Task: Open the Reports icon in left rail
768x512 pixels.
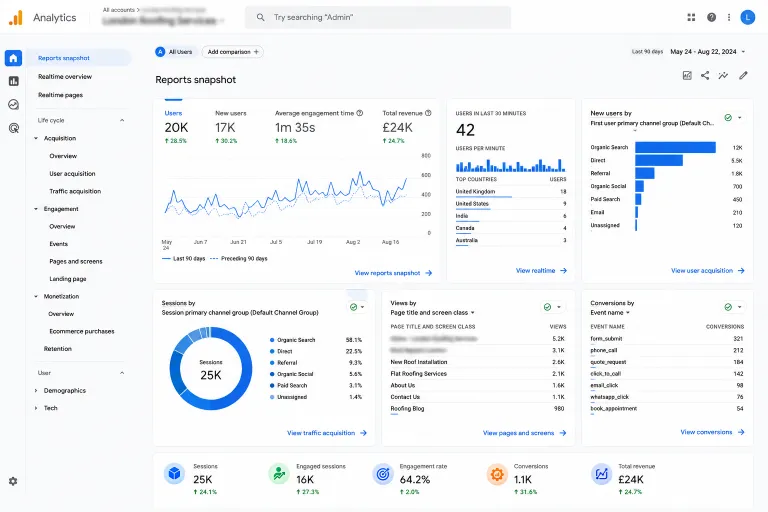Action: point(14,81)
